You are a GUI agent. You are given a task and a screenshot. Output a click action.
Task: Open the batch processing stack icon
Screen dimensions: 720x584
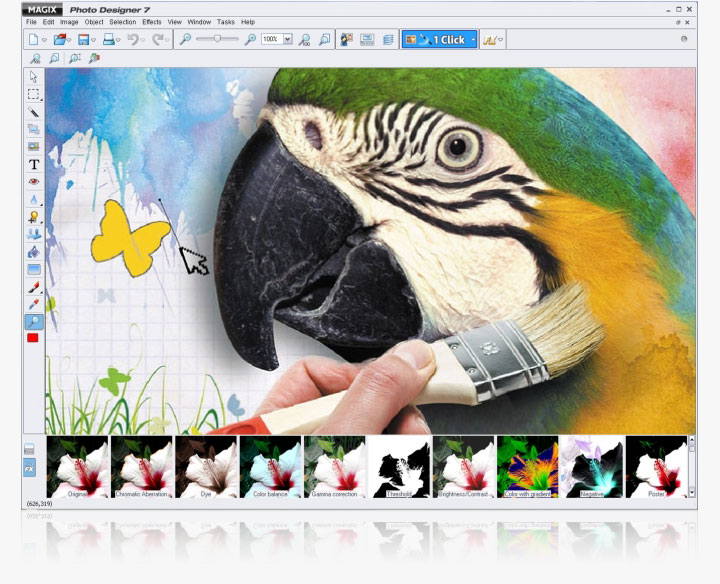pos(388,39)
